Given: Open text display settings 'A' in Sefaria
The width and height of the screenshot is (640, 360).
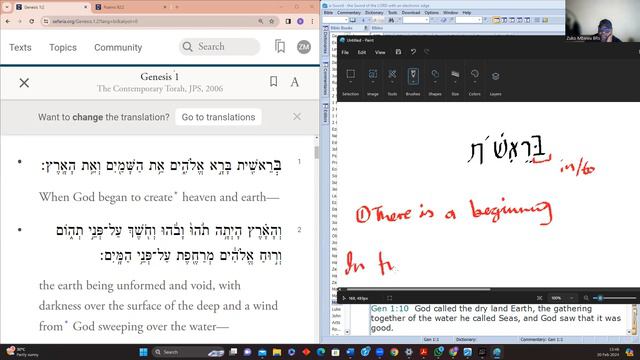Looking at the screenshot, I should 294,82.
